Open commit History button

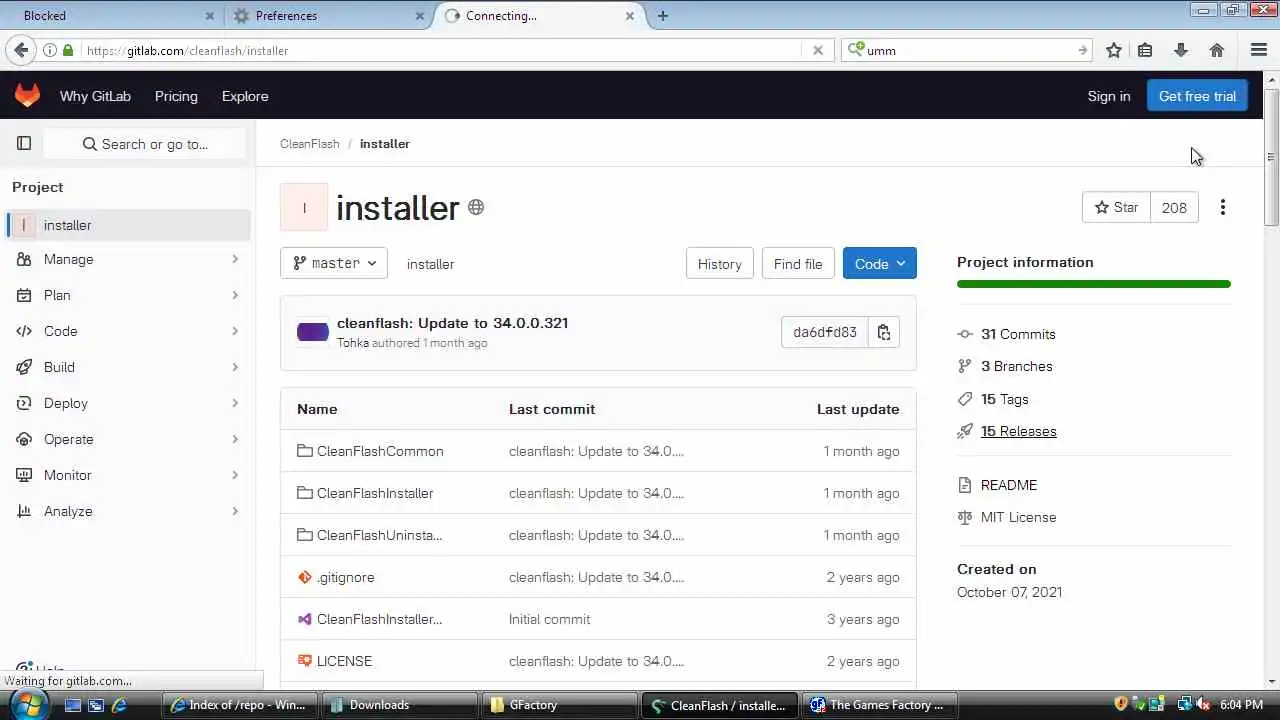pyautogui.click(x=719, y=263)
